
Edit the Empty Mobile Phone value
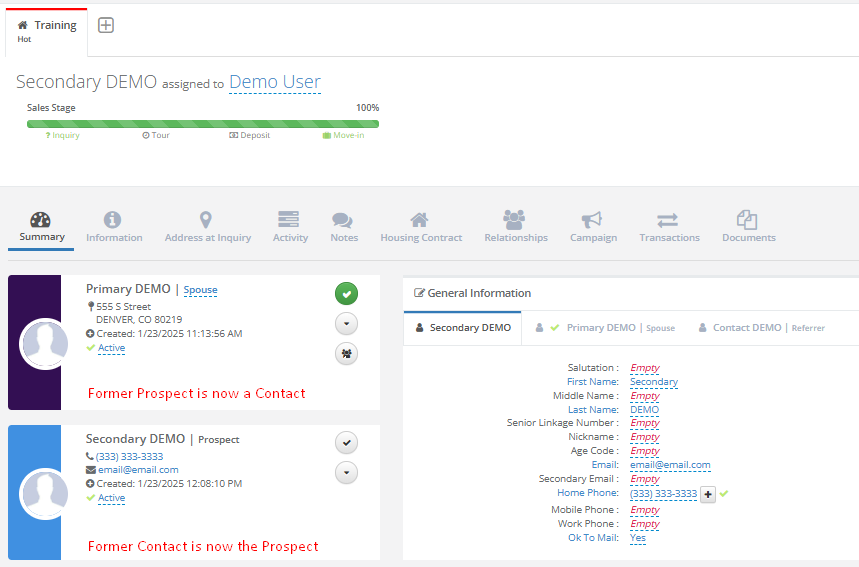(645, 510)
